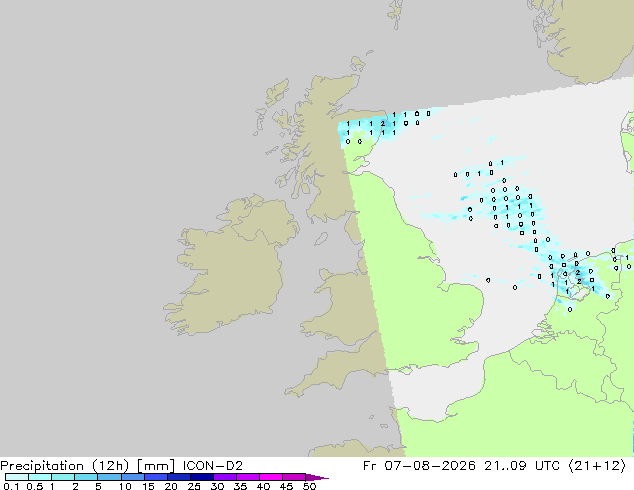Click the Fr 07-08-2026 date text
Image resolution: width=634 pixels, height=490 pixels.
click(419, 466)
